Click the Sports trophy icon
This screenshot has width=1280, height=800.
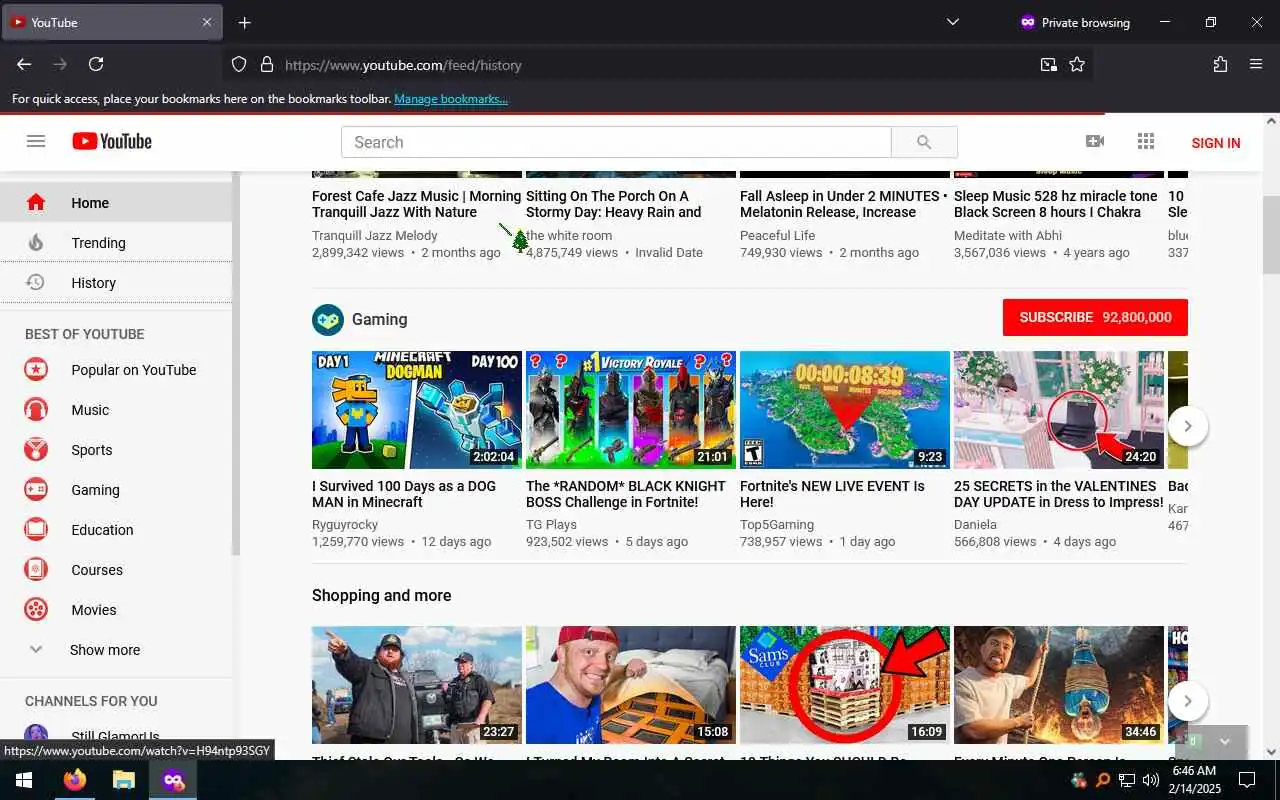coord(36,449)
